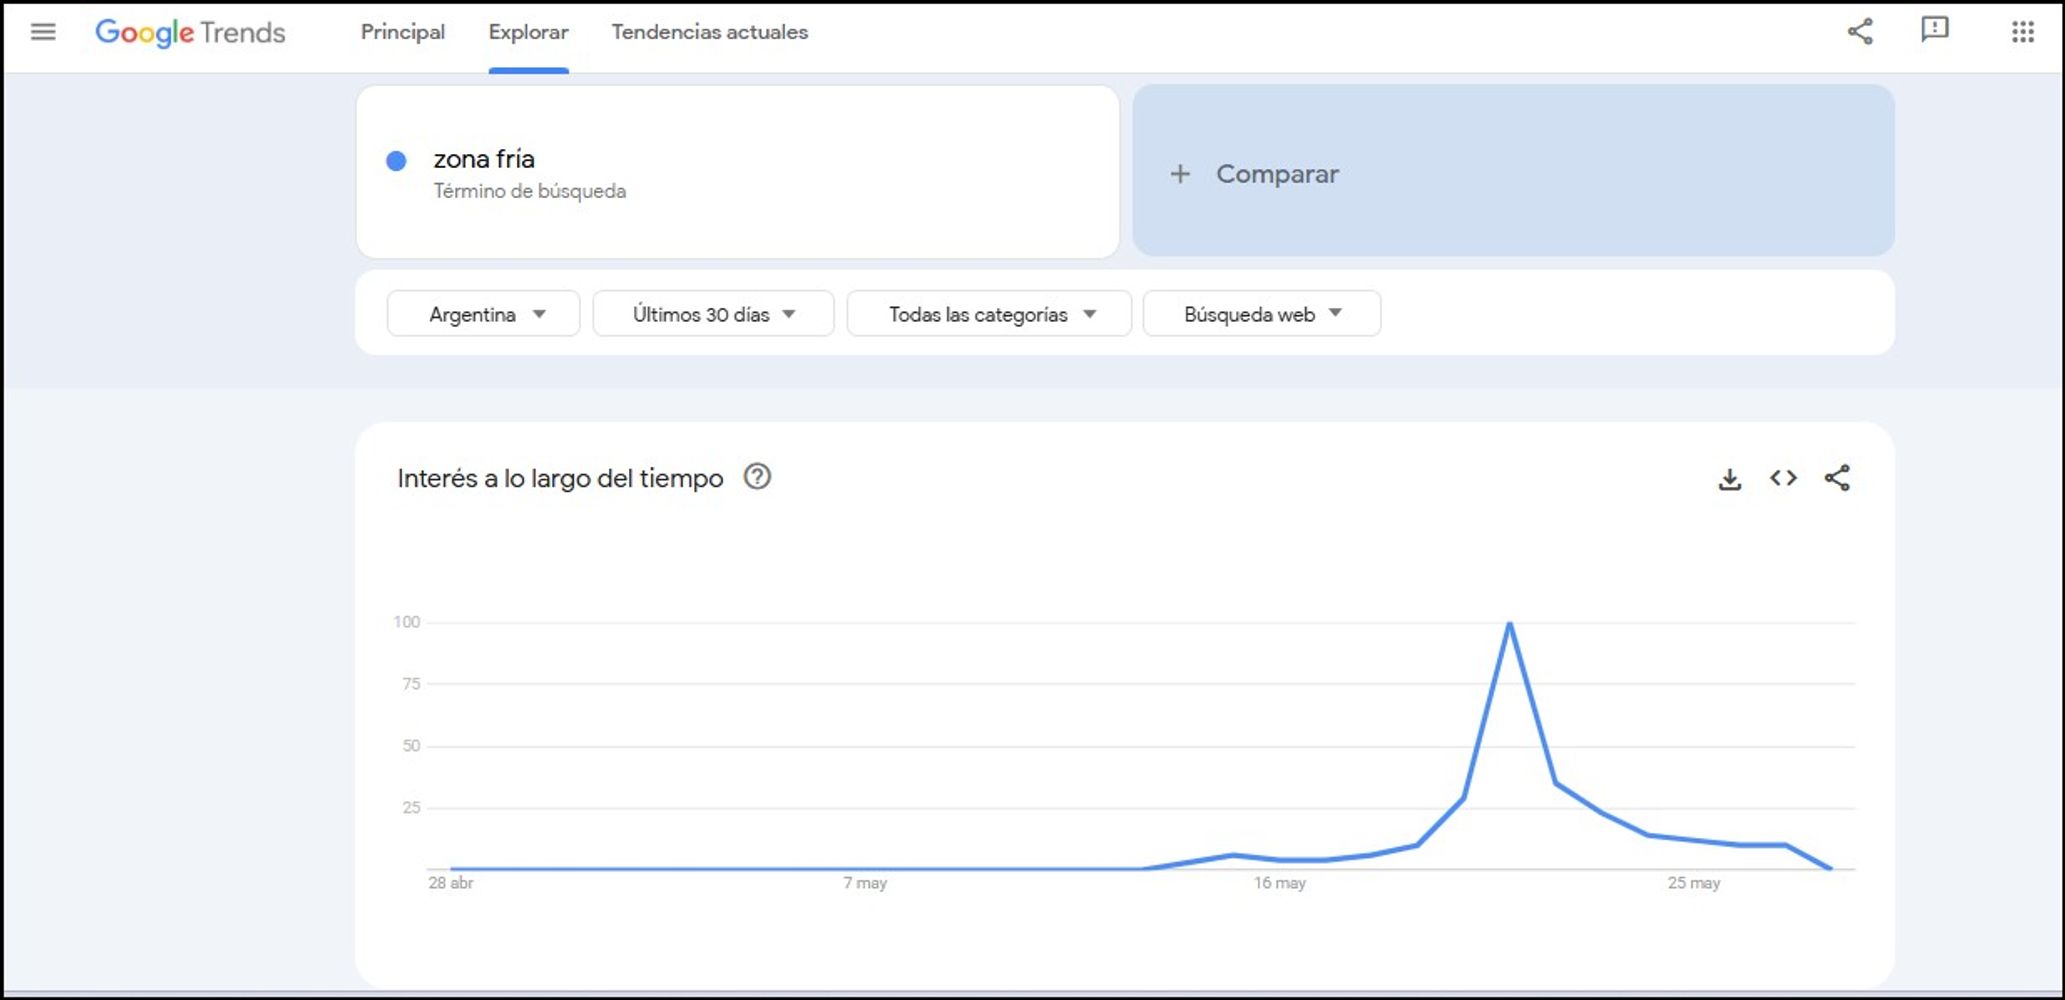2065x1000 pixels.
Task: Go to the Principal tab
Action: pos(403,32)
